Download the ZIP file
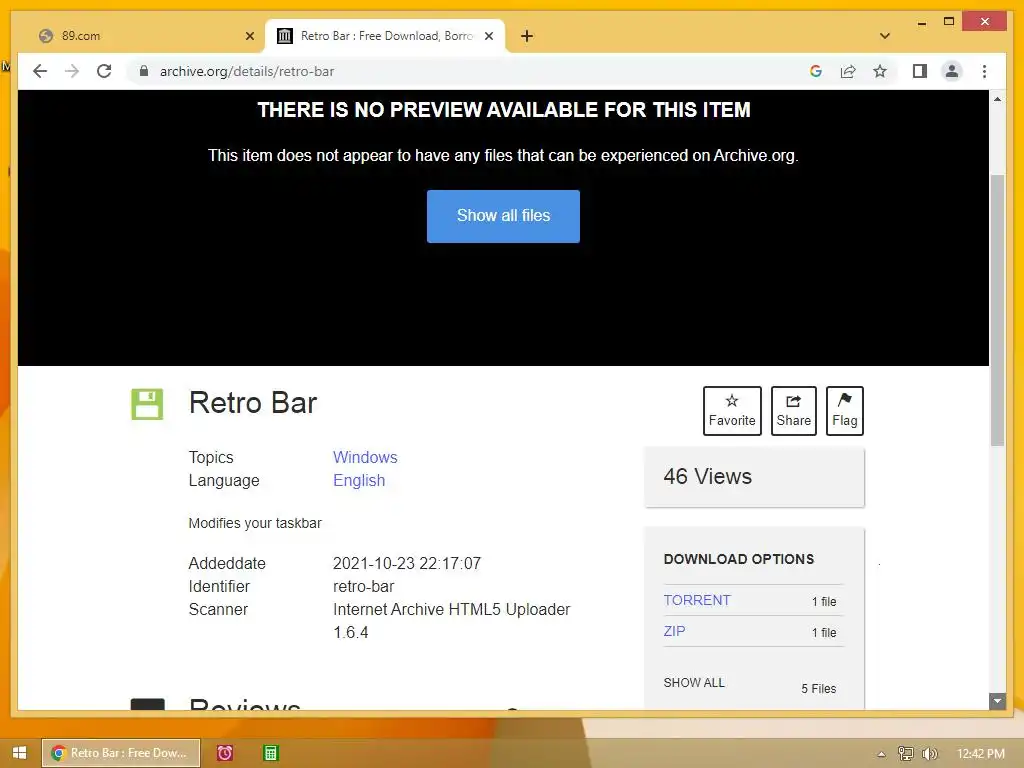The height and width of the screenshot is (768, 1024). 674,631
